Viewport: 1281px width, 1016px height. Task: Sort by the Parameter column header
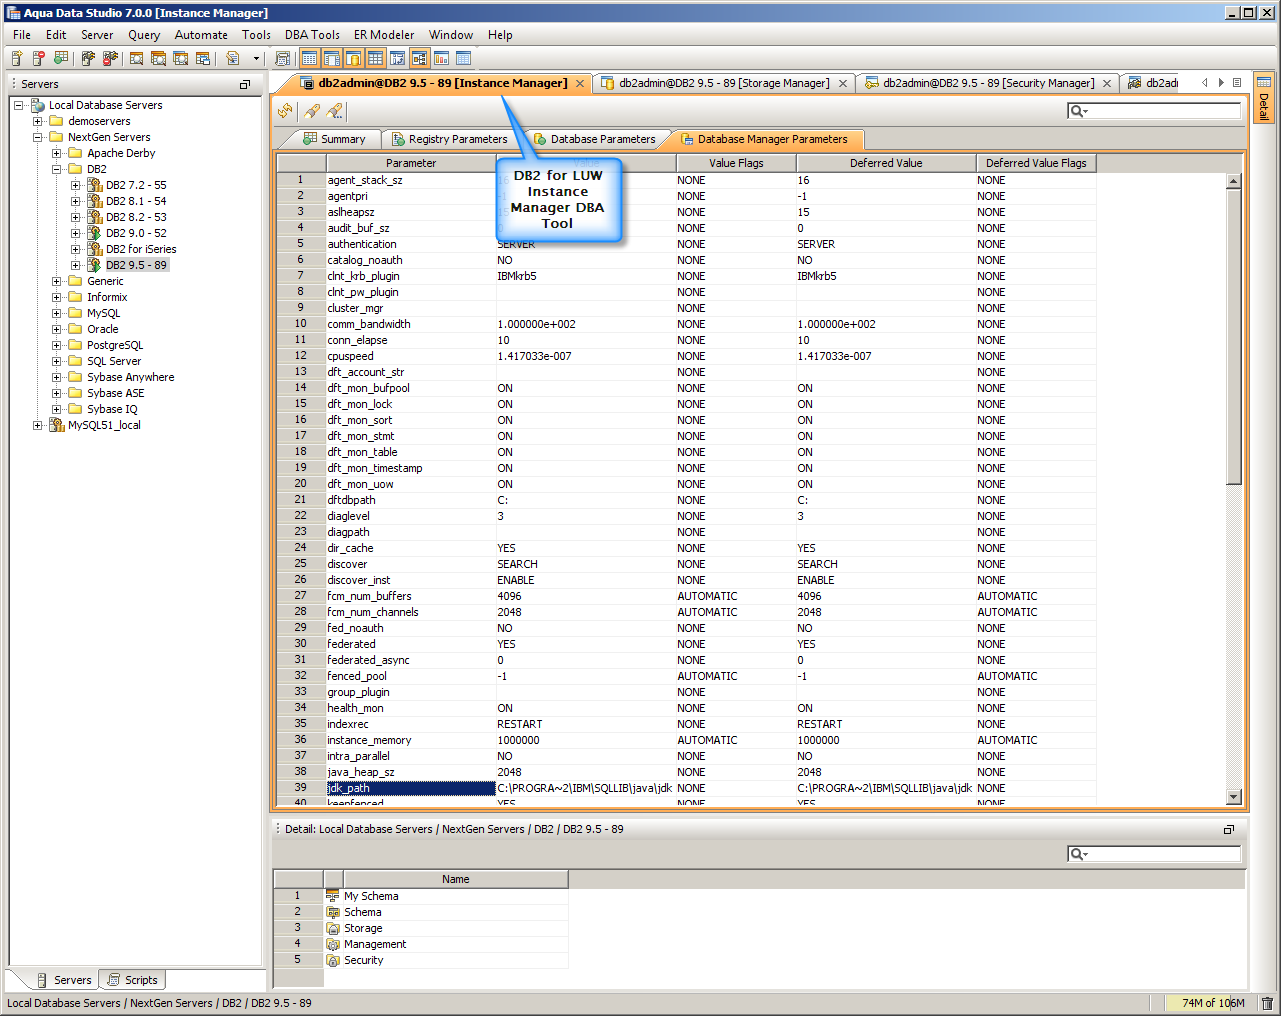411,163
